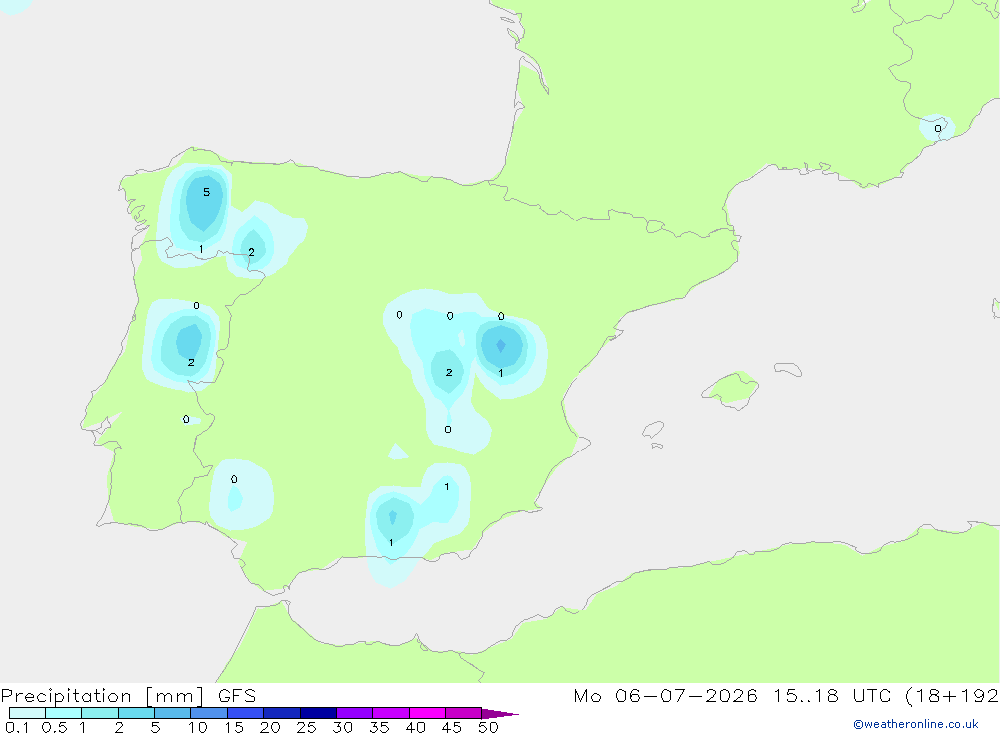Image resolution: width=1000 pixels, height=733 pixels.
Task: Click the 10–15 mm legend color swatch
Action: coord(209,713)
